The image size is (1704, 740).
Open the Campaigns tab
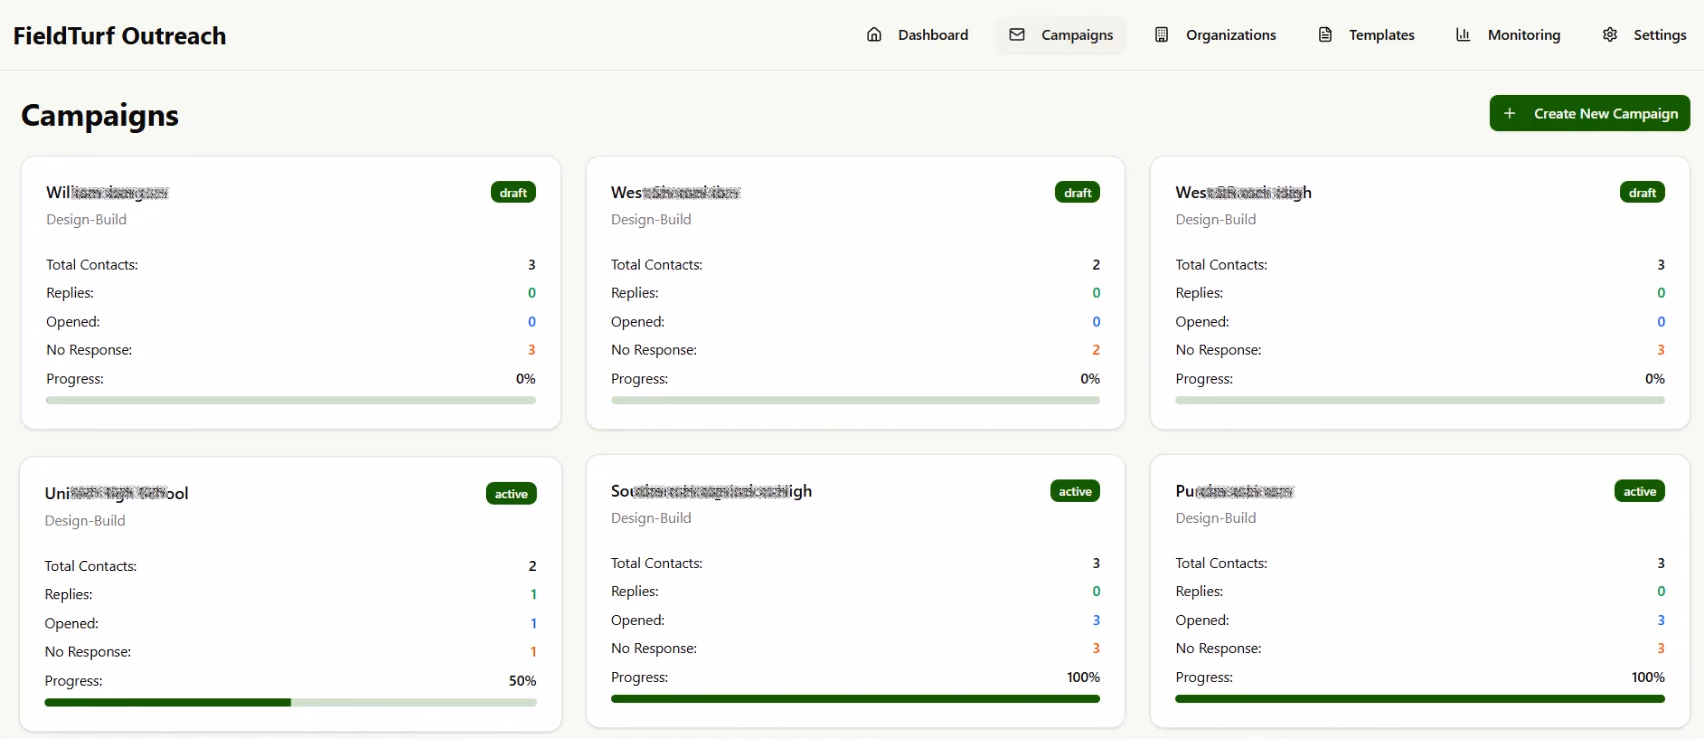point(1061,35)
